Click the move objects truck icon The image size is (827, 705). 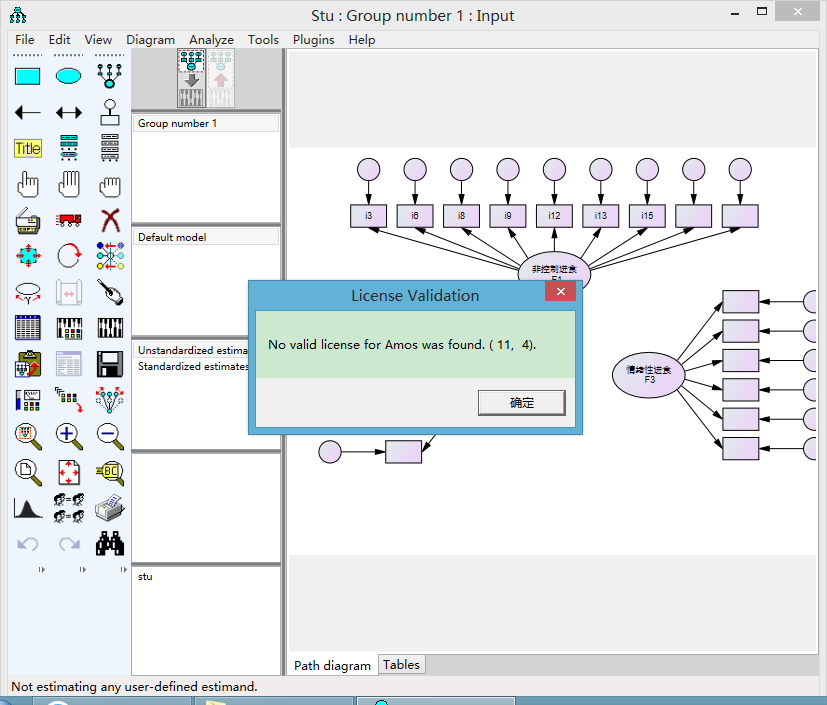point(68,220)
